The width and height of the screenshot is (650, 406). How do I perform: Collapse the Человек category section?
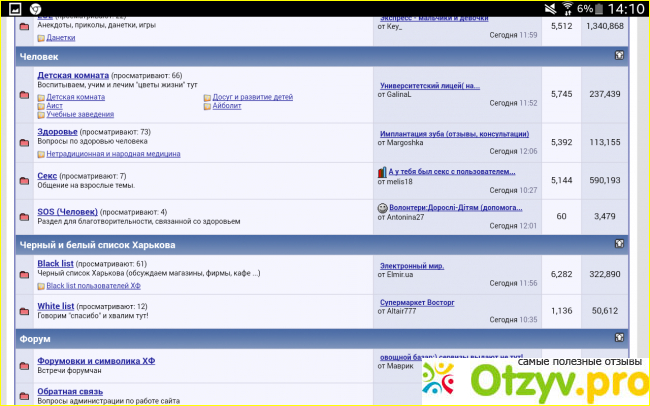pyautogui.click(x=620, y=57)
